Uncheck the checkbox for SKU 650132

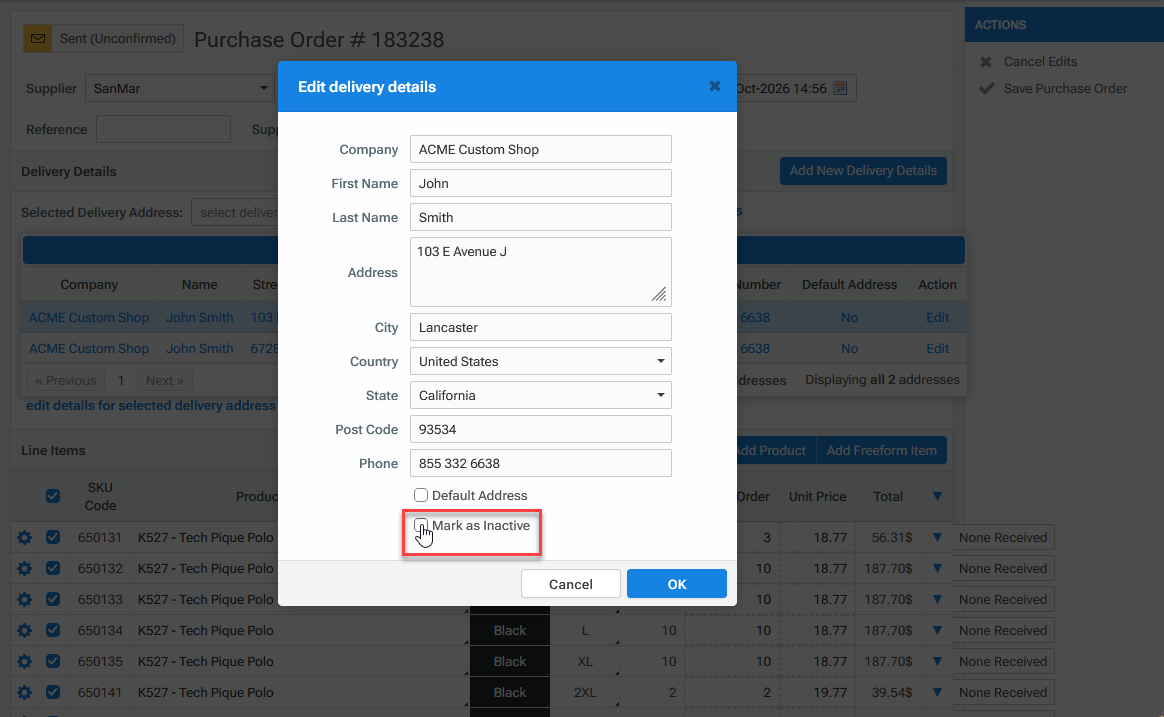point(53,568)
